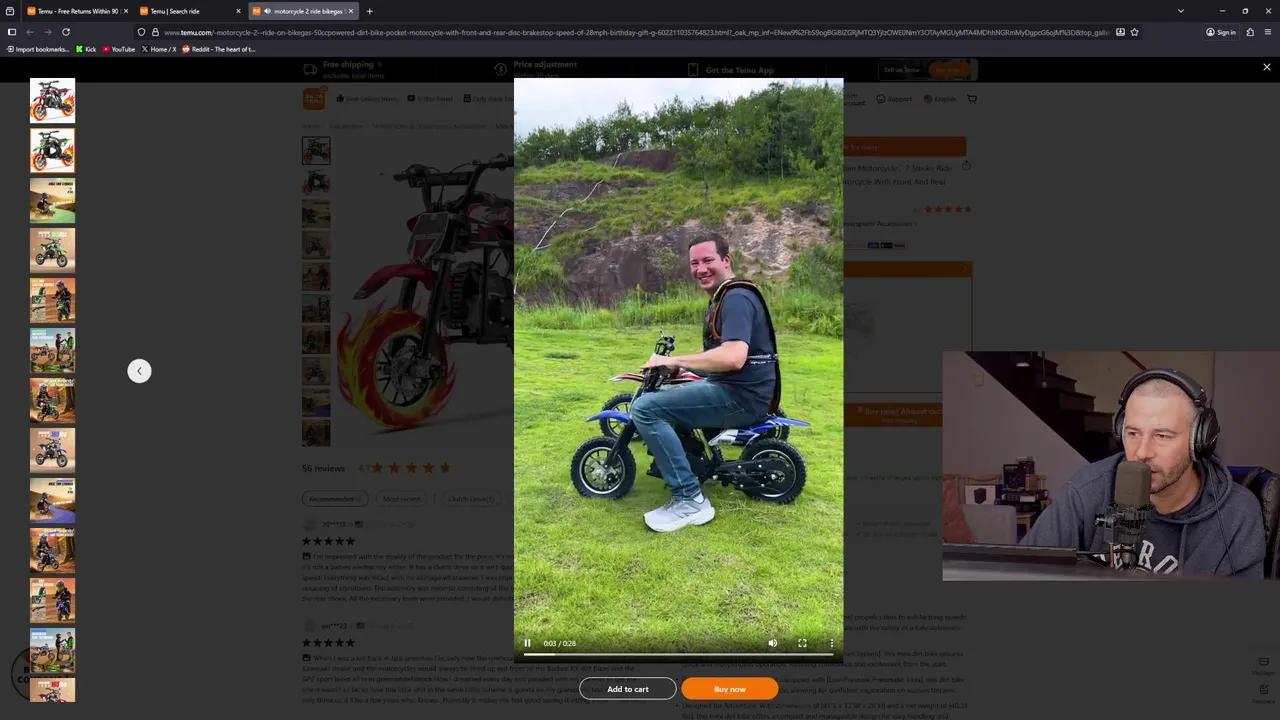
Task: Go to the previous gallery image arrow
Action: pyautogui.click(x=139, y=371)
